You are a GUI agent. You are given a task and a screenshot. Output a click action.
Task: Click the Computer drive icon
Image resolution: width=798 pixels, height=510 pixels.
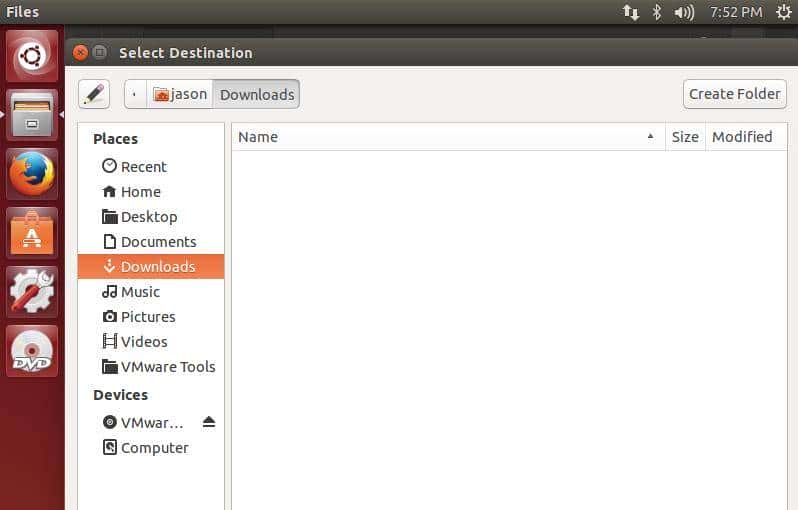(x=109, y=447)
